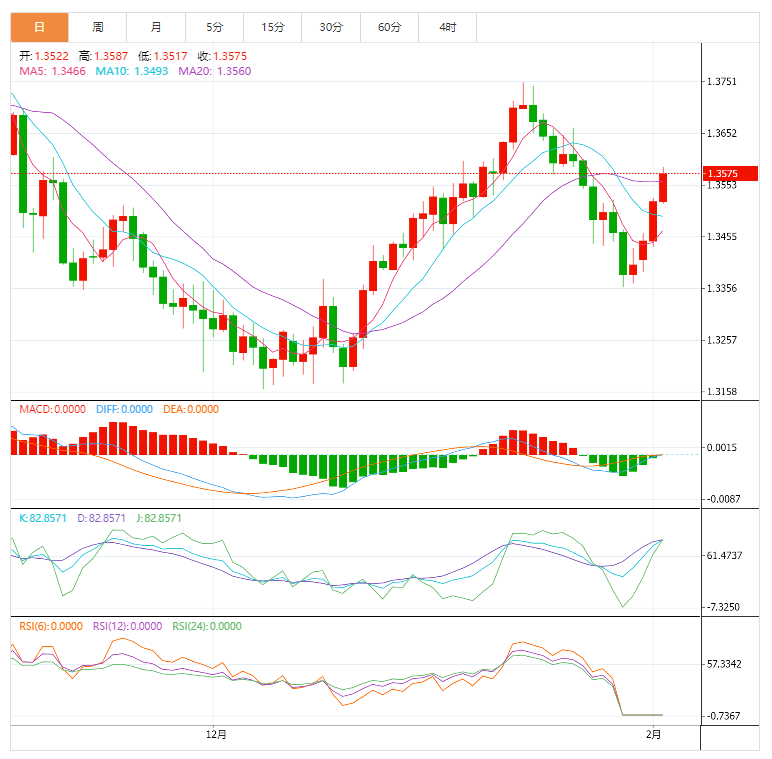
Task: Open the 30分 timeframe tab
Action: point(331,27)
